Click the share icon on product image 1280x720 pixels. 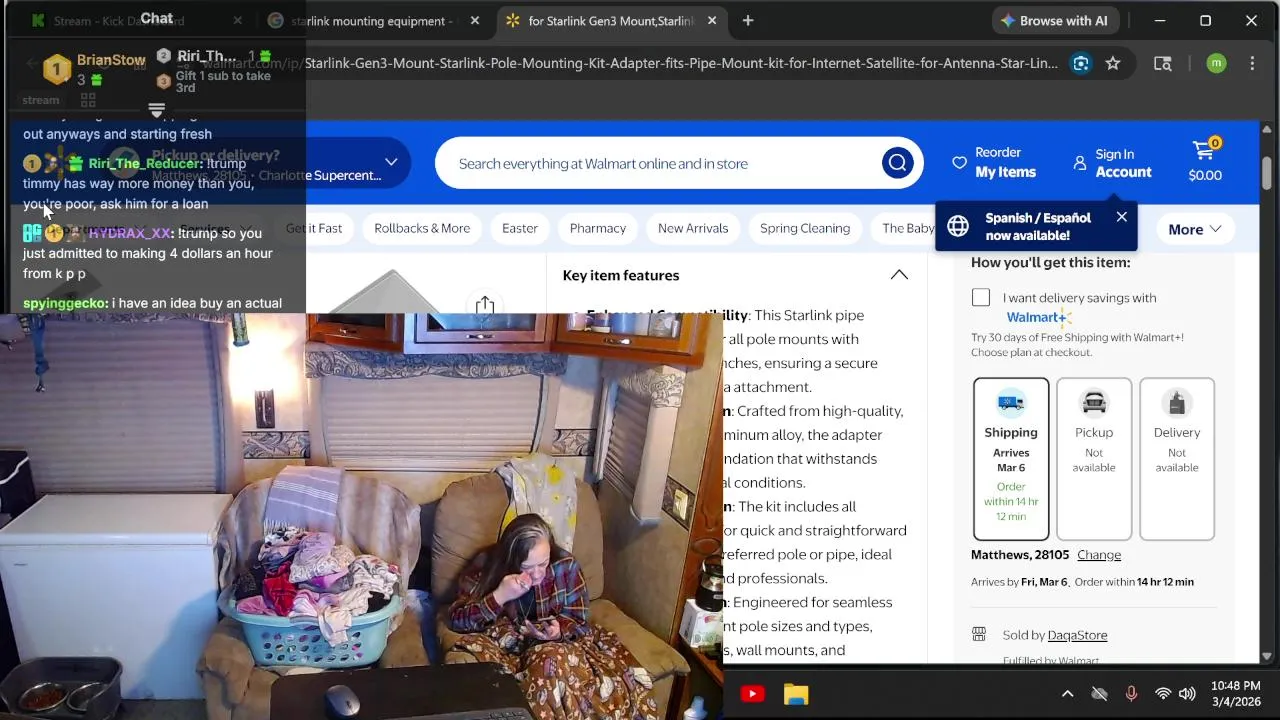point(485,305)
